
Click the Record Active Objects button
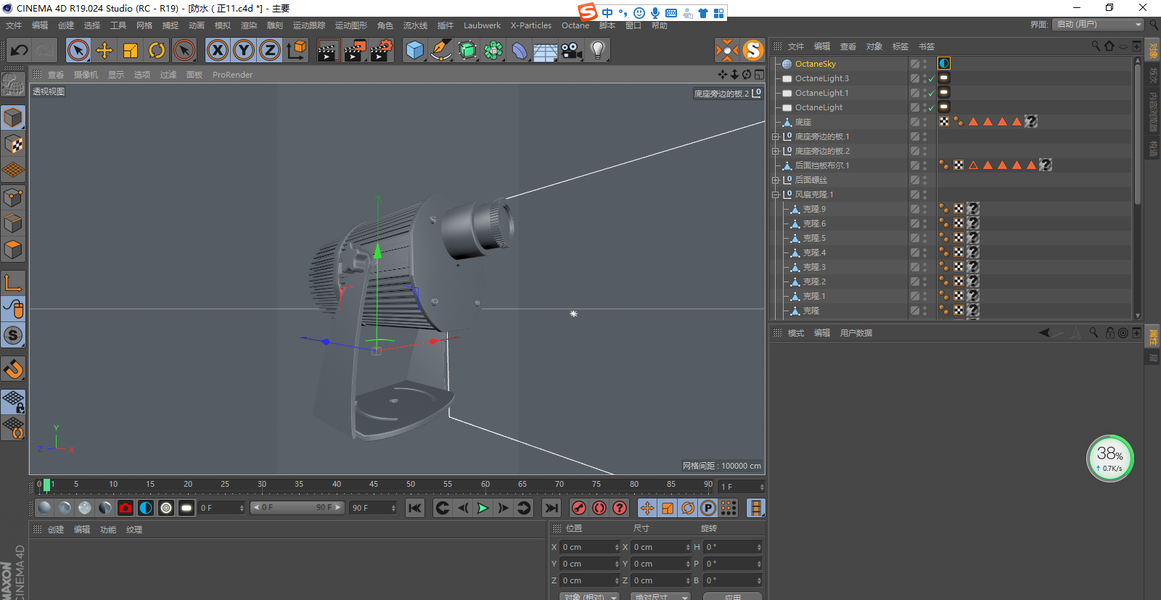pos(579,508)
